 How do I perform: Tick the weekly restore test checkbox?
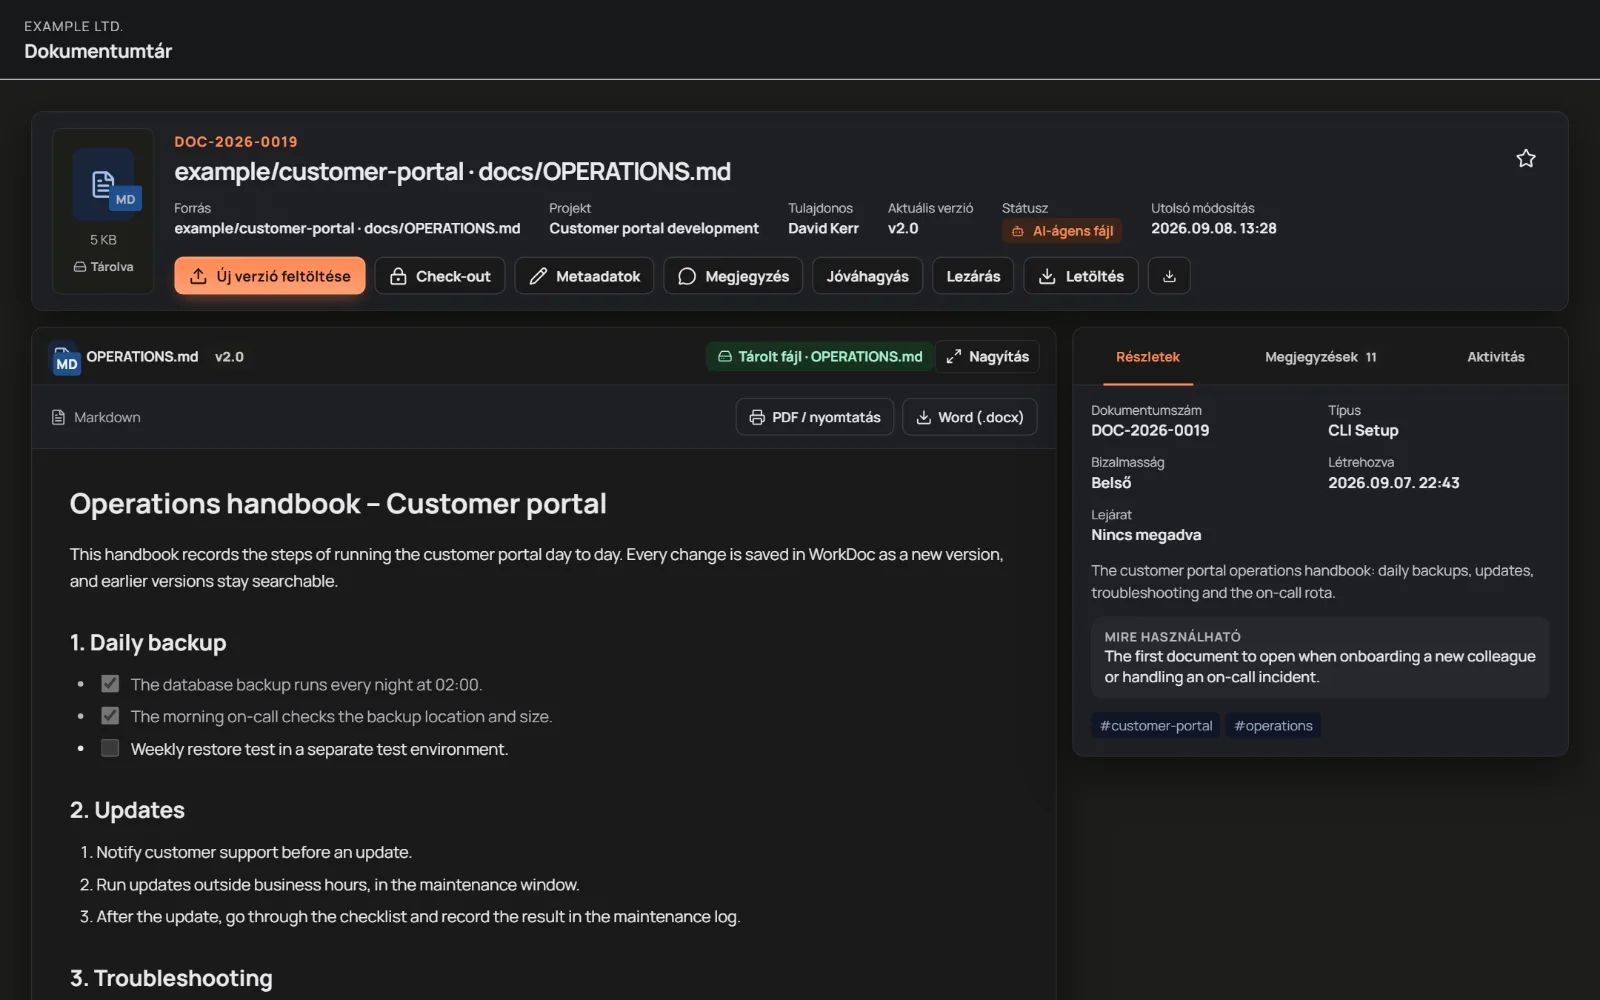[110, 748]
